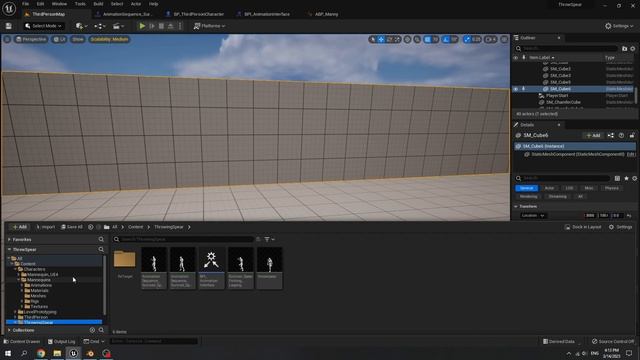Open the Window menu

pos(59,4)
